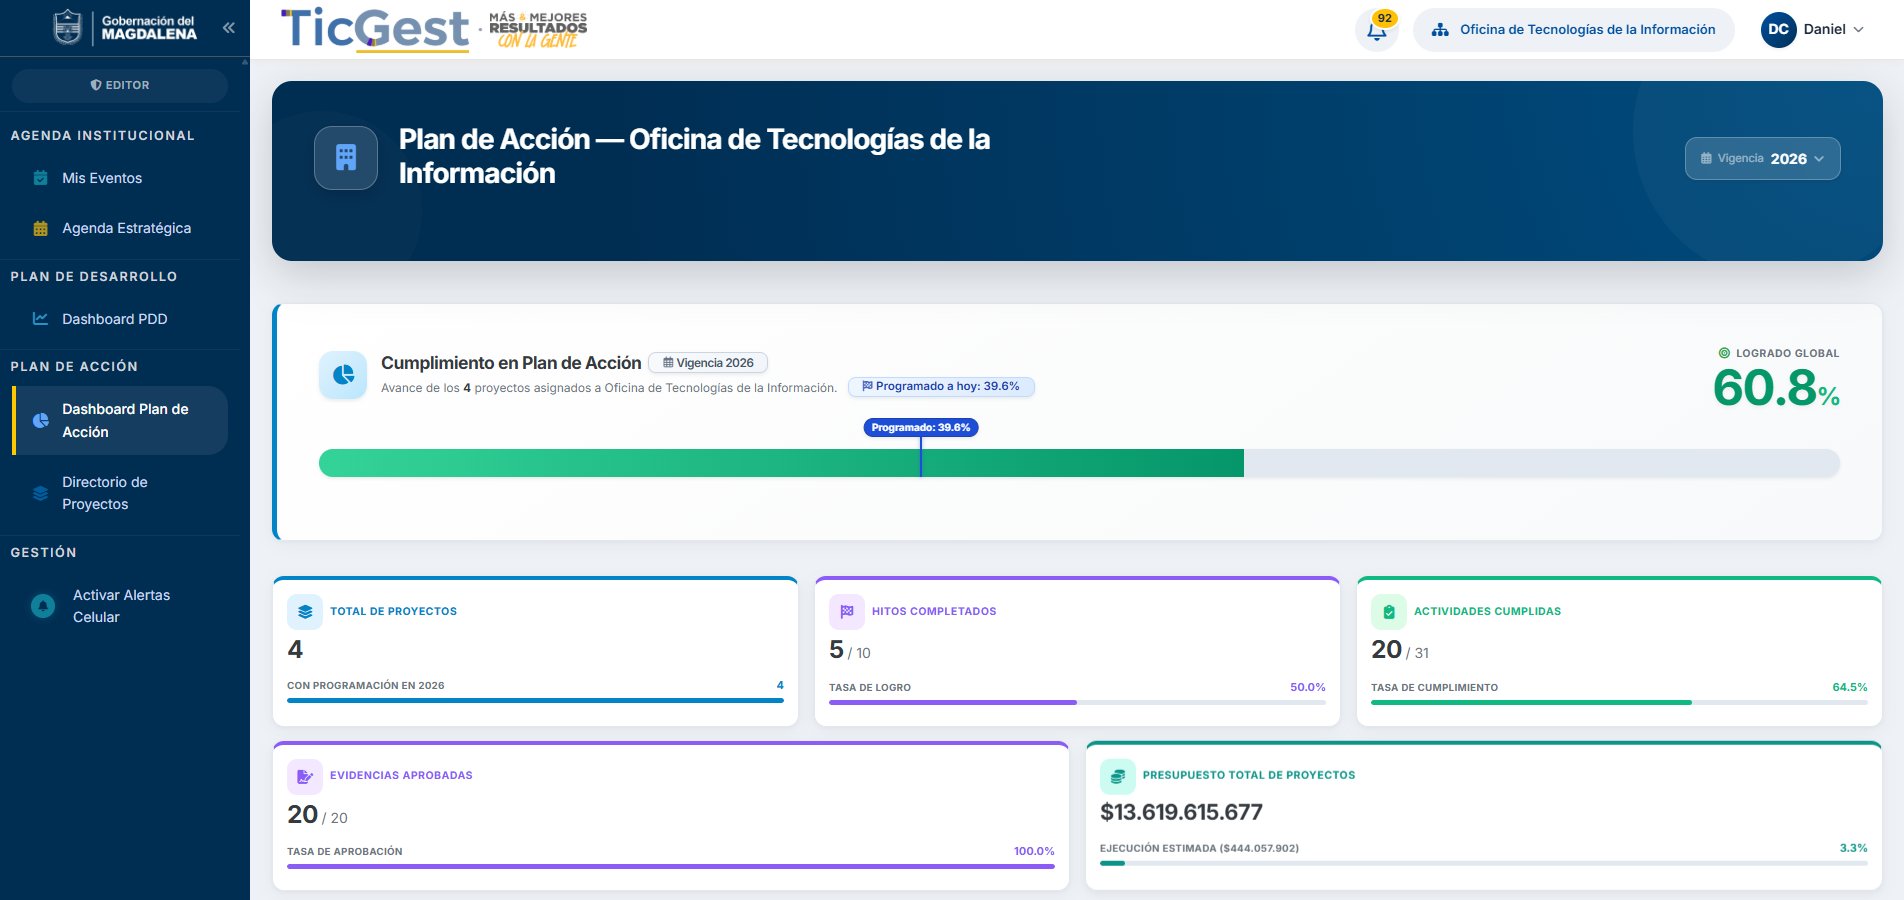This screenshot has width=1904, height=900.
Task: Open Directorio de Proyectos
Action: pyautogui.click(x=120, y=493)
